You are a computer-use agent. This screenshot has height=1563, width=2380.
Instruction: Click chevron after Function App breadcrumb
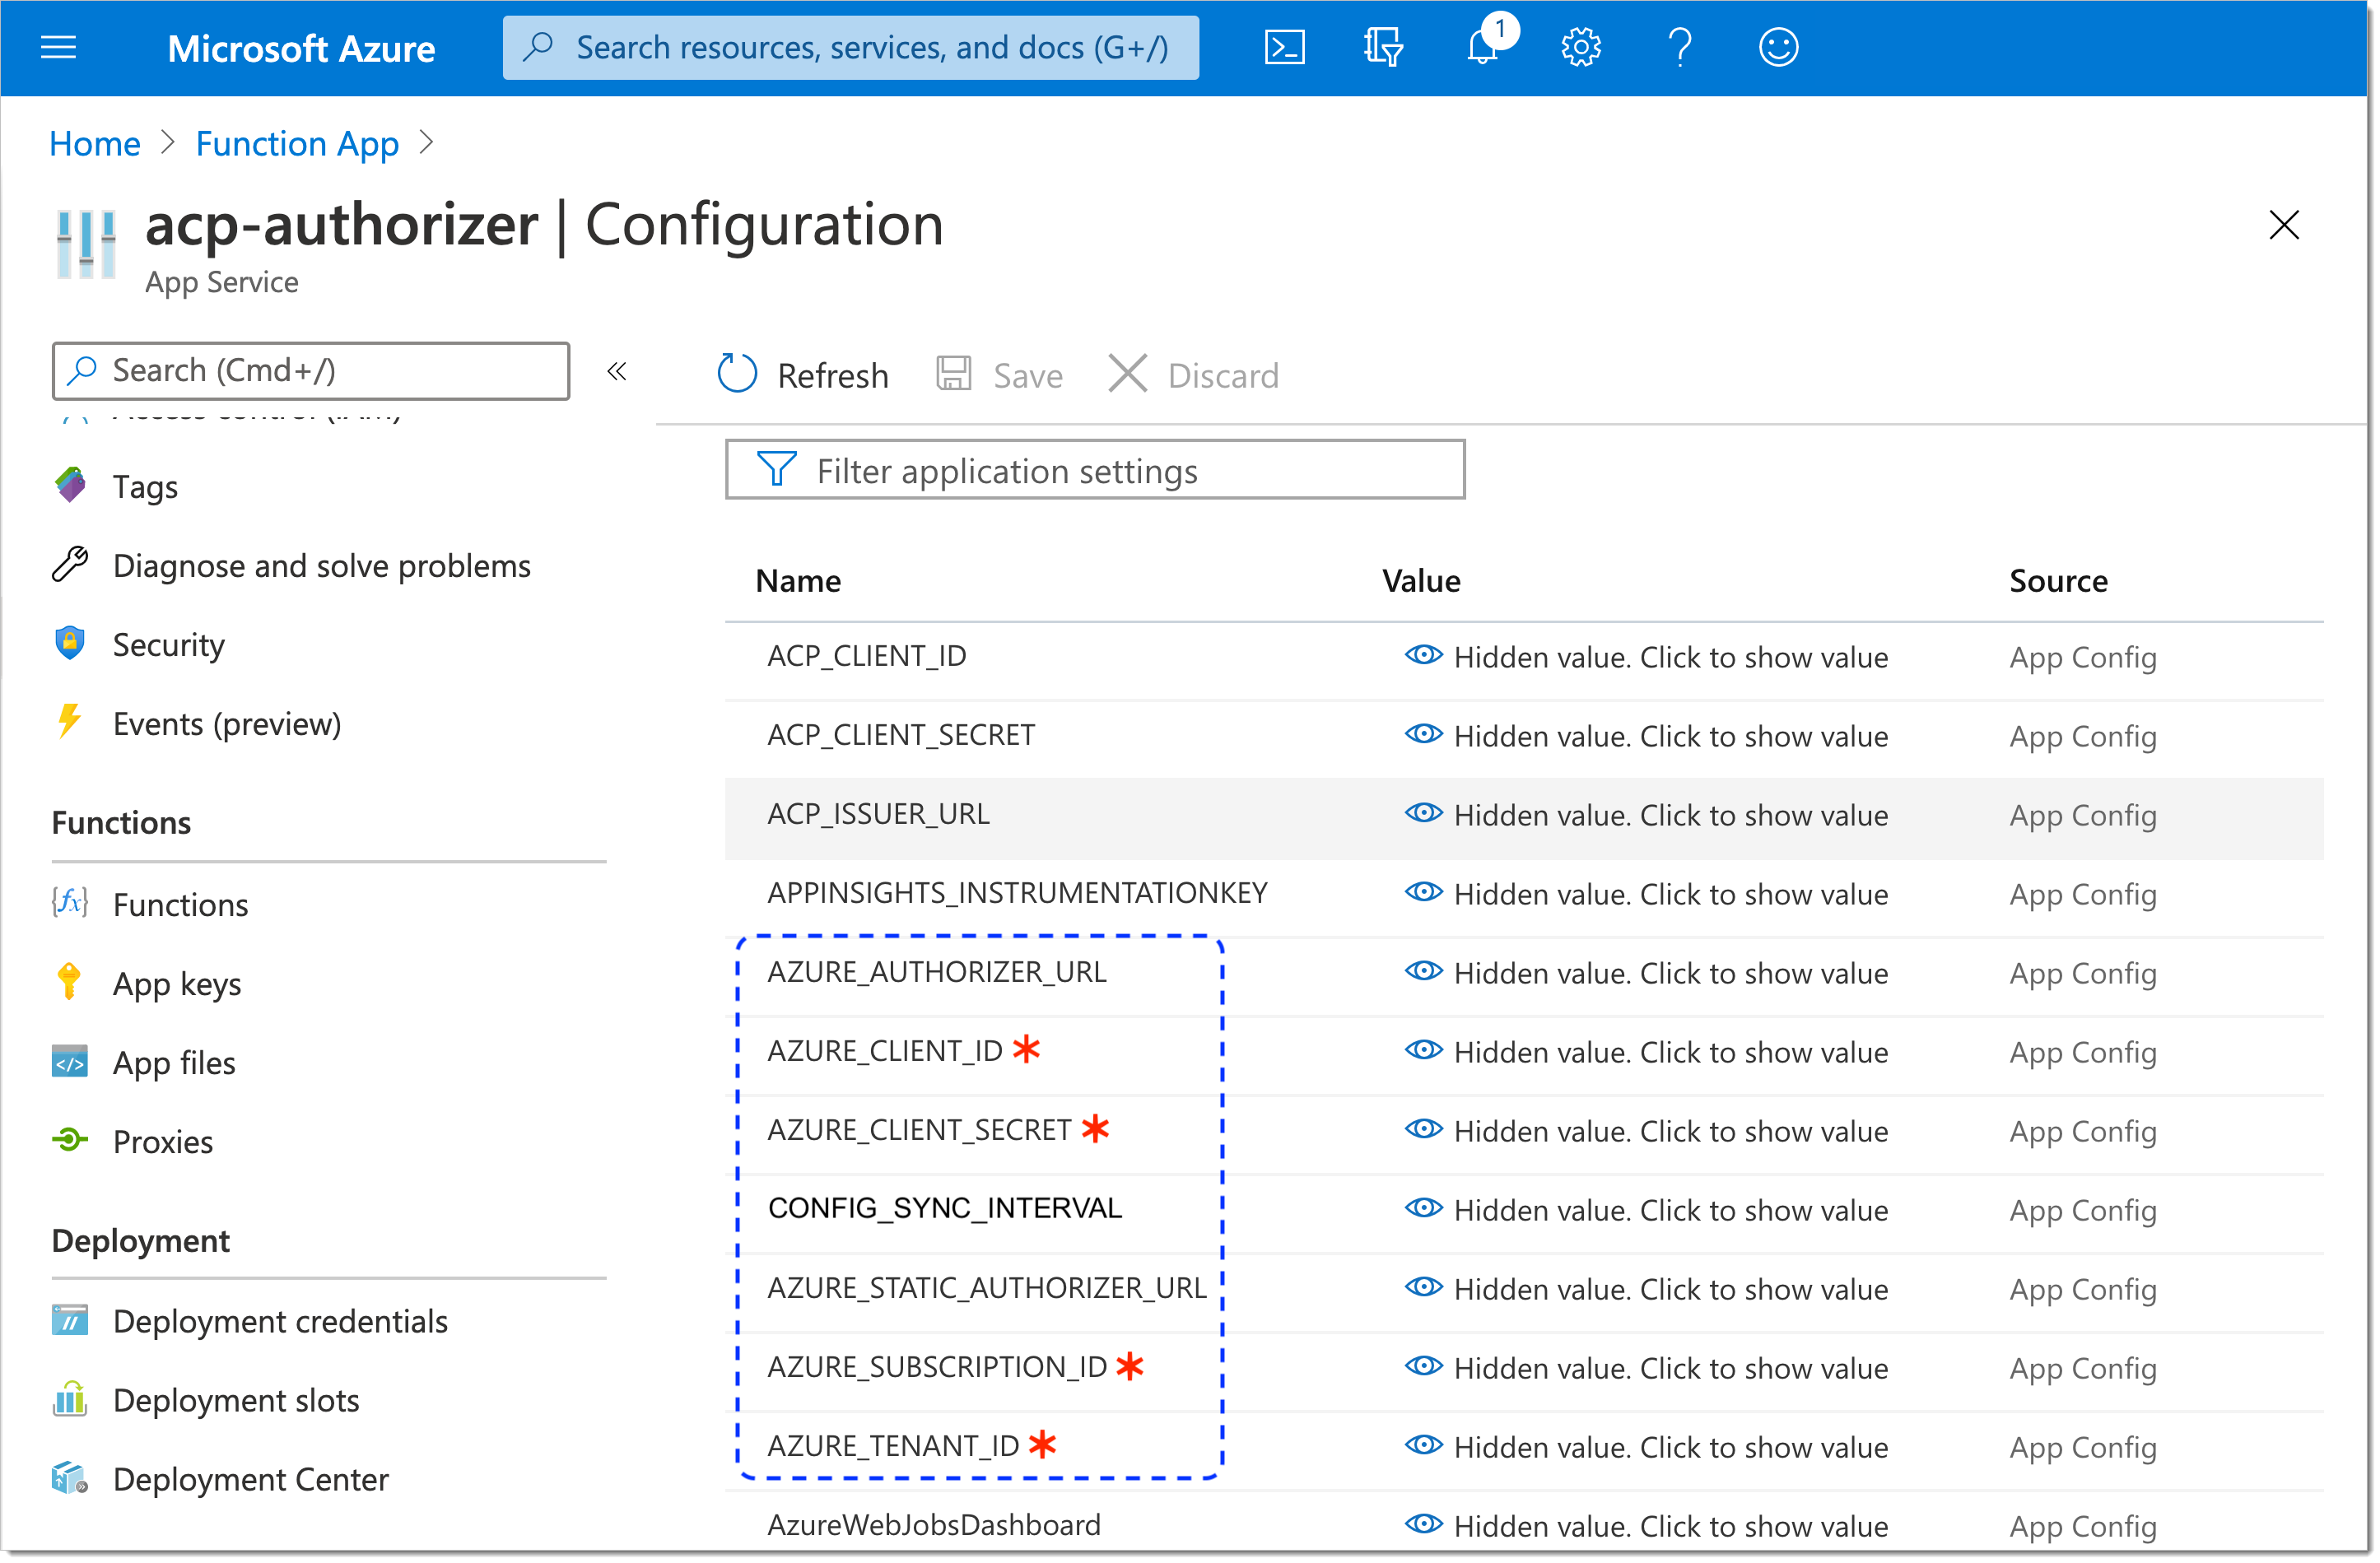(x=428, y=143)
